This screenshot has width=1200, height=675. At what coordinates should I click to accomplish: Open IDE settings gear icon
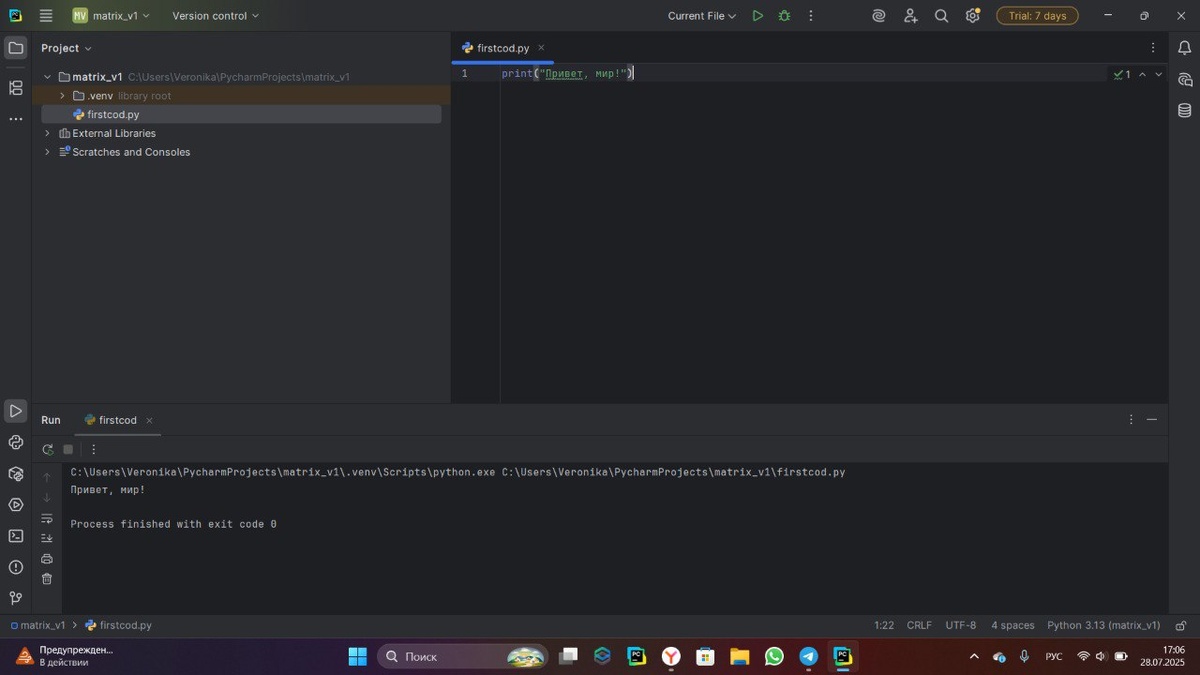click(x=972, y=16)
